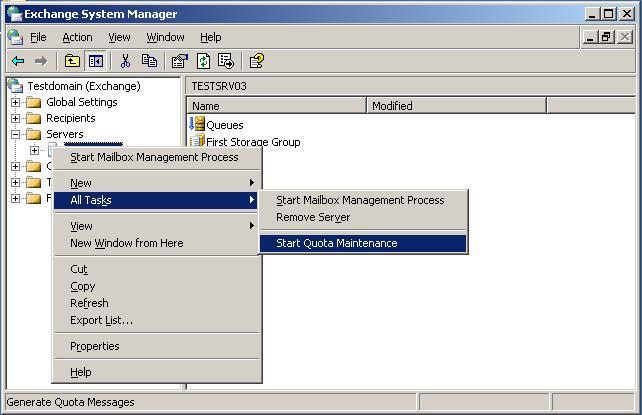
Task: Open the Action menu in menu bar
Action: pyautogui.click(x=77, y=37)
